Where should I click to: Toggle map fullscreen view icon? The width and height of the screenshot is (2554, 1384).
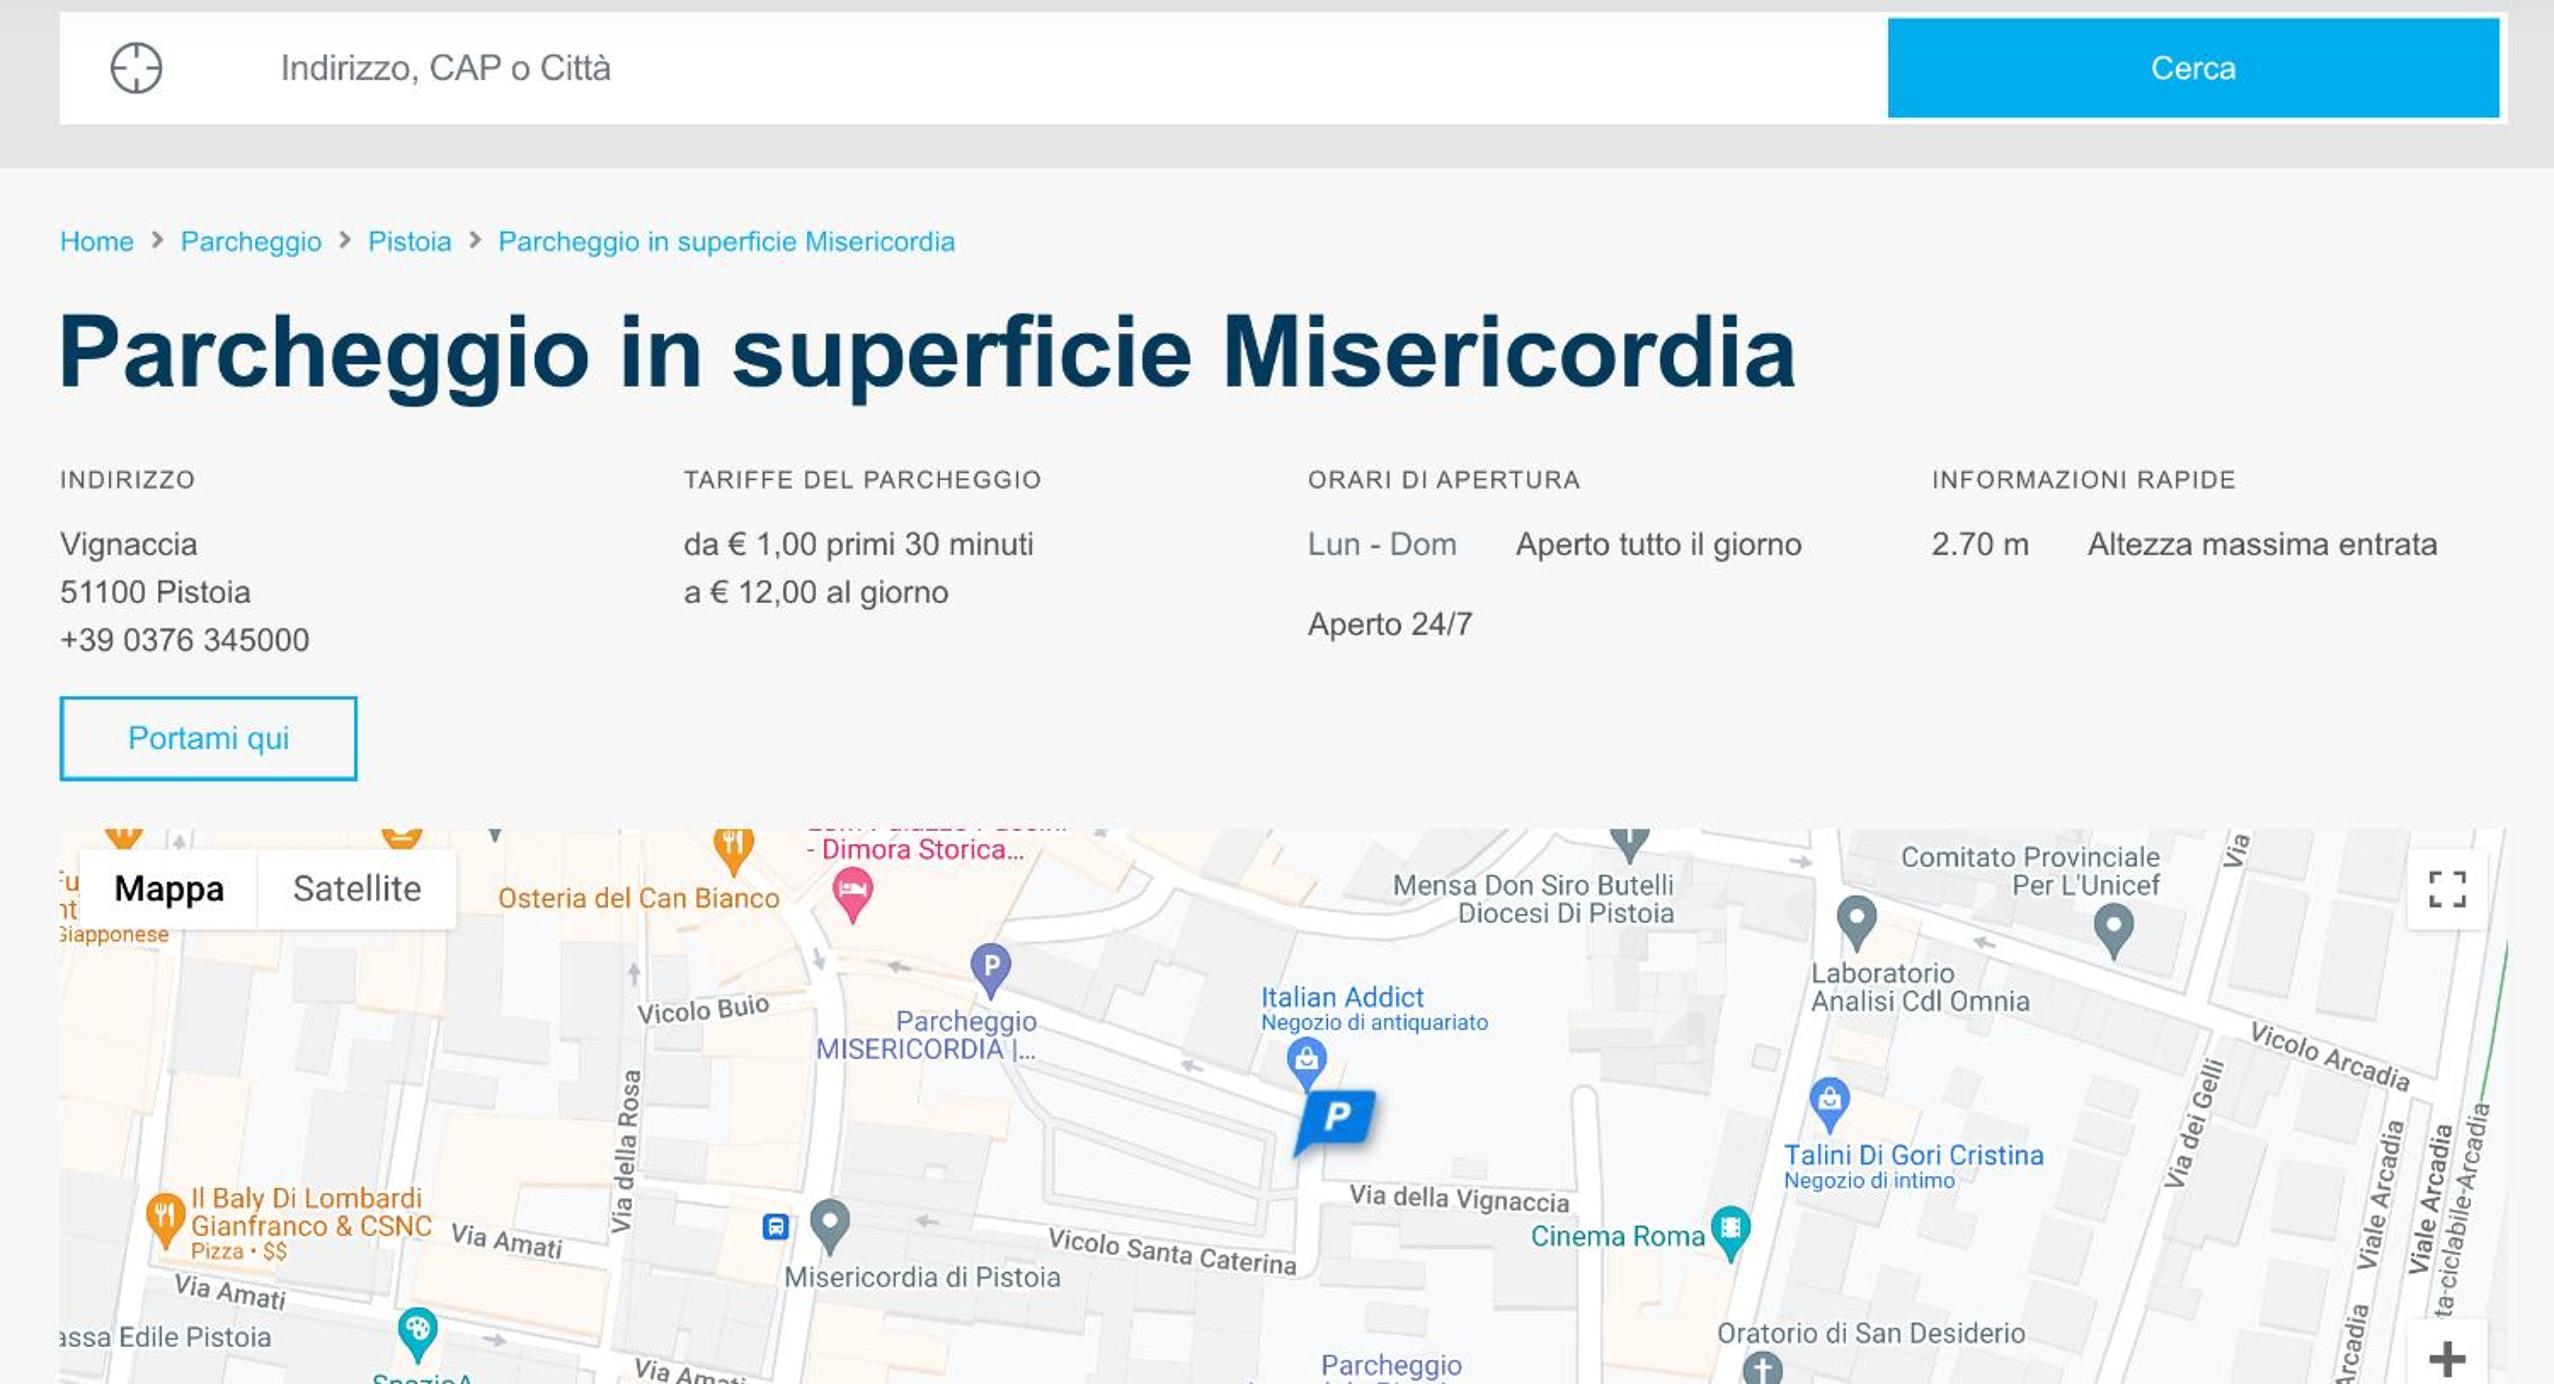[2447, 888]
